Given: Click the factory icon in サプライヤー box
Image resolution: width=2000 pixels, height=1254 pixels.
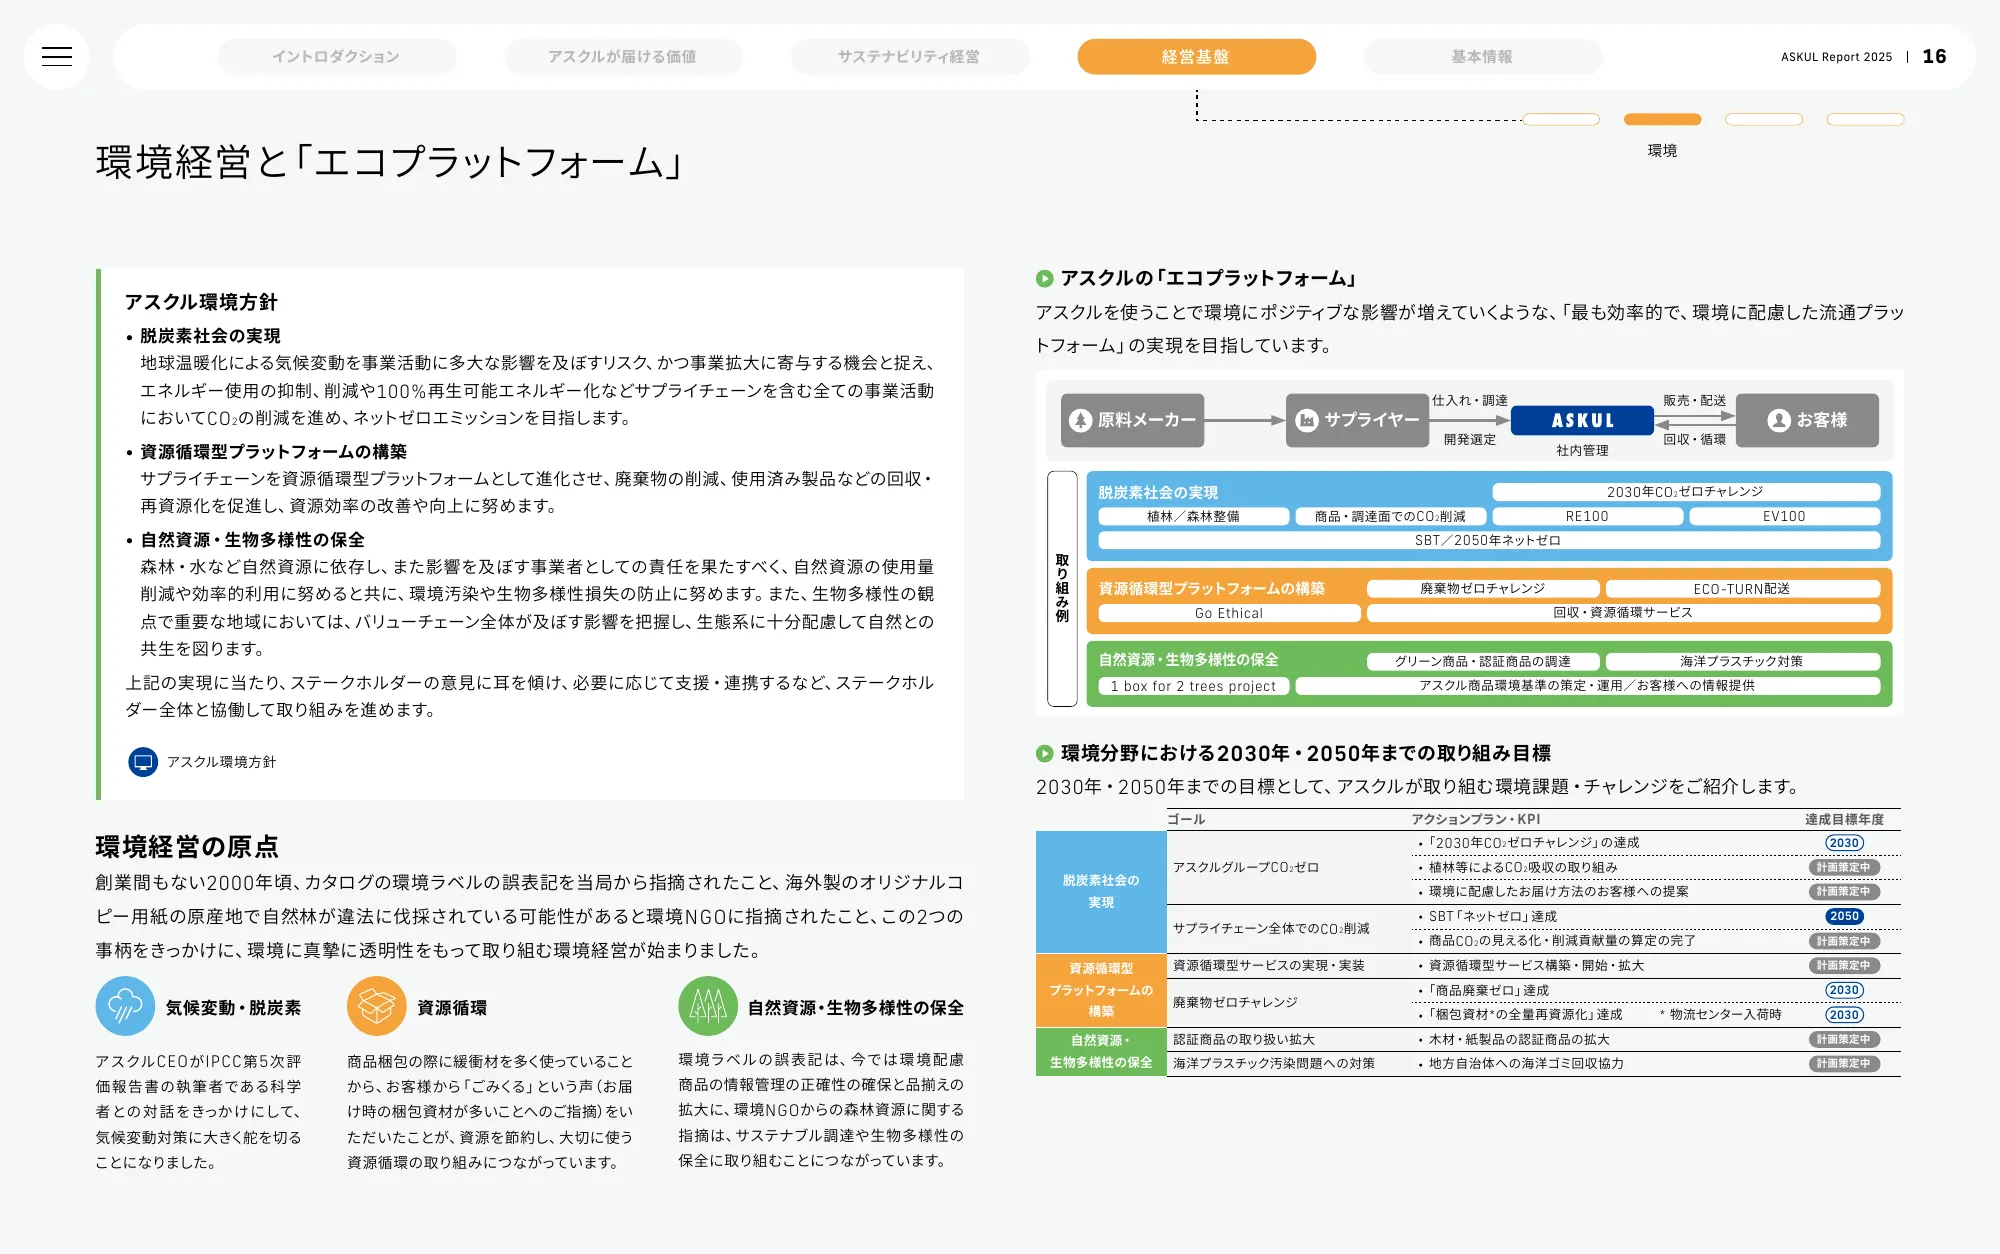Looking at the screenshot, I should tap(1307, 420).
